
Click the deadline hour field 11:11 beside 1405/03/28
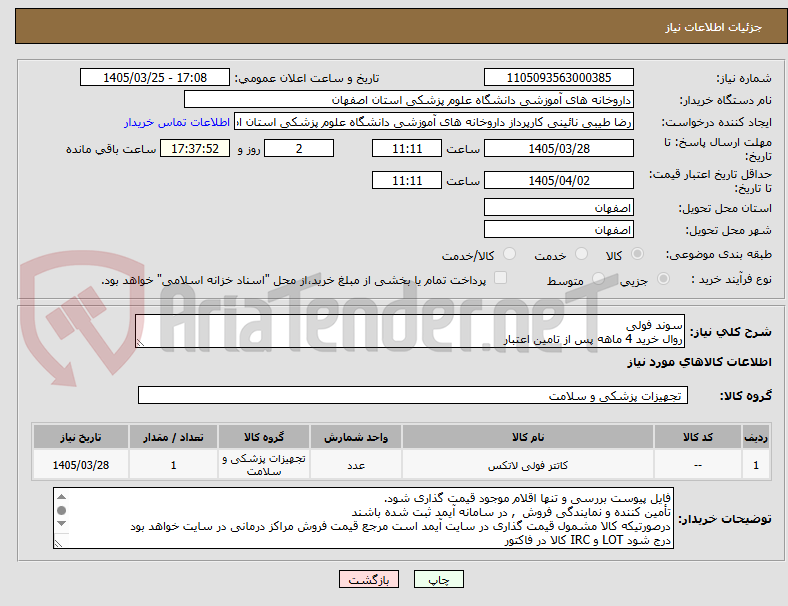pyautogui.click(x=407, y=149)
